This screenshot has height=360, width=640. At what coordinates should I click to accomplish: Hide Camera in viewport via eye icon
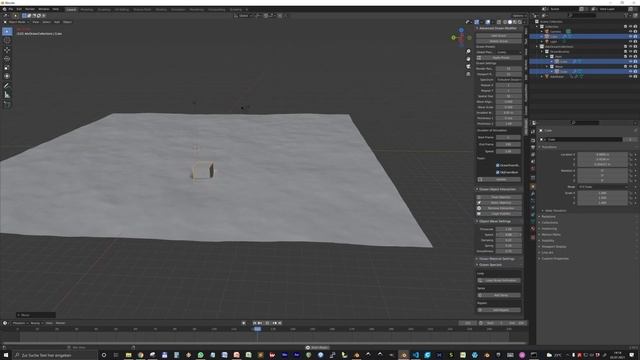click(x=630, y=31)
